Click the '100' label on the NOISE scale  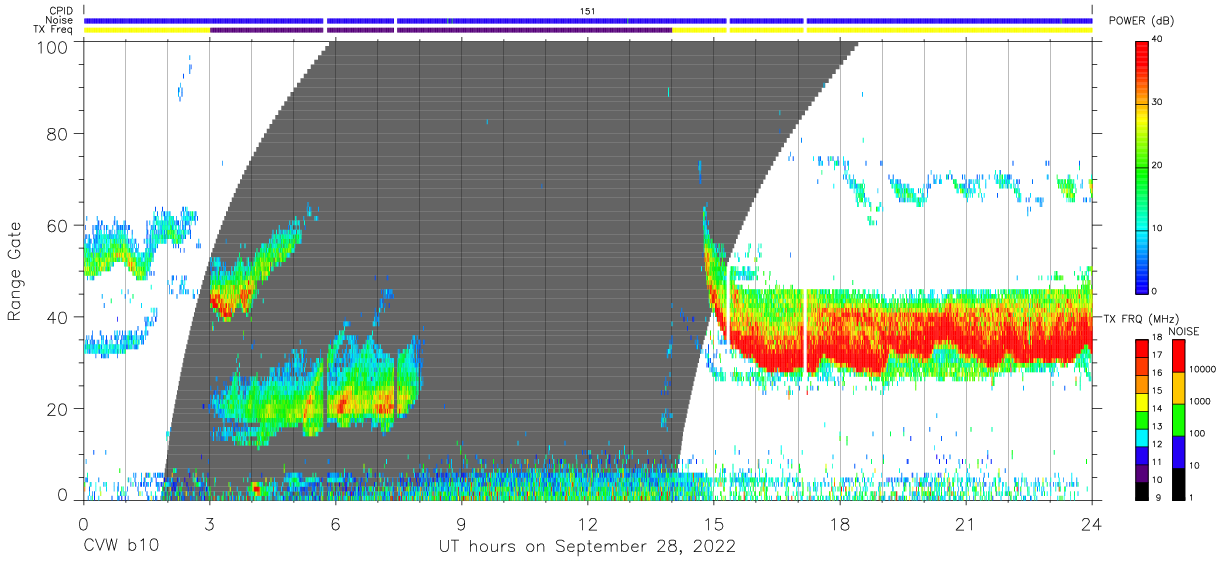pyautogui.click(x=1195, y=433)
